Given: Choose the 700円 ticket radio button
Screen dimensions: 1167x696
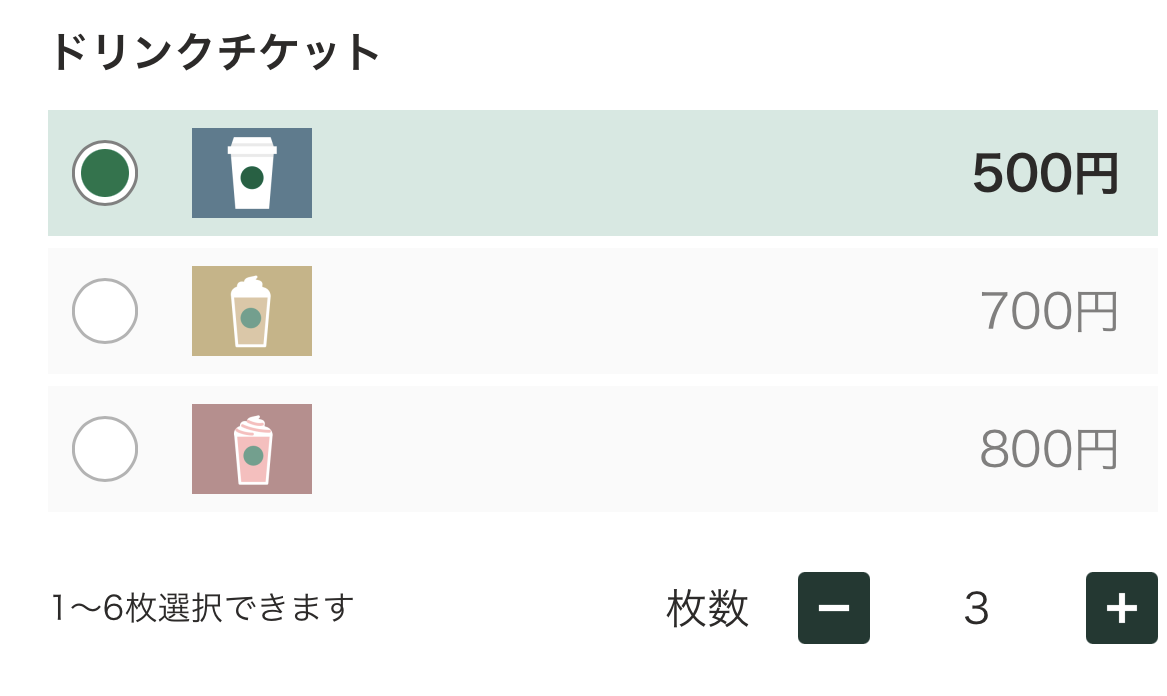Looking at the screenshot, I should 105,311.
